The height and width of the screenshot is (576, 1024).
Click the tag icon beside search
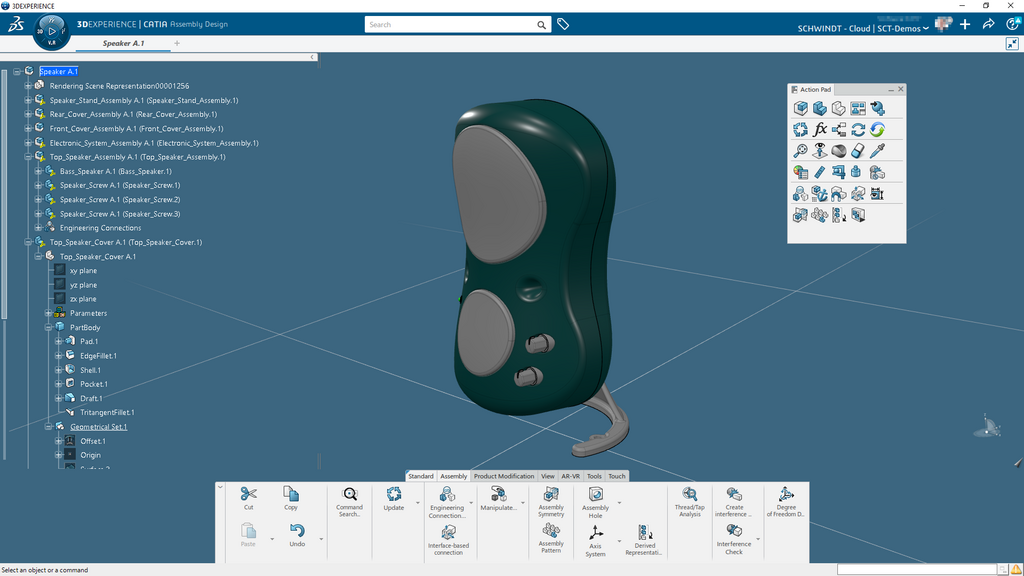(563, 24)
